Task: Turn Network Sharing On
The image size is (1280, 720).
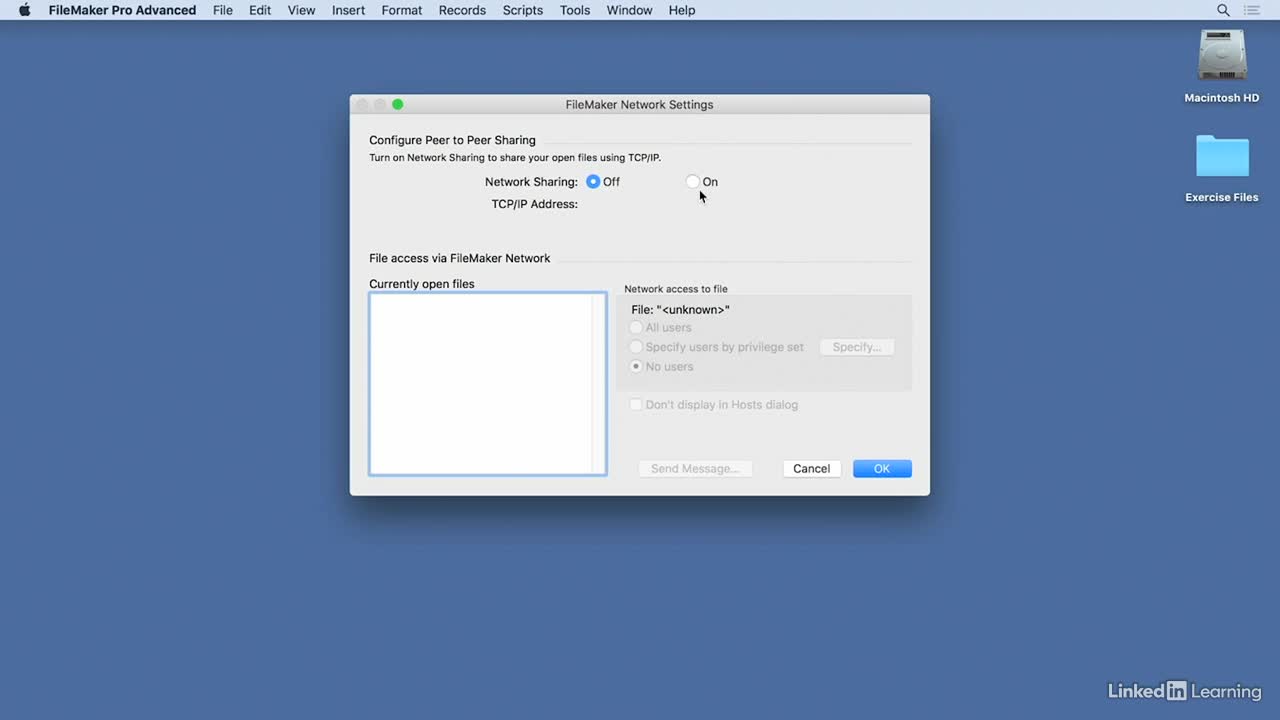Action: coord(692,182)
